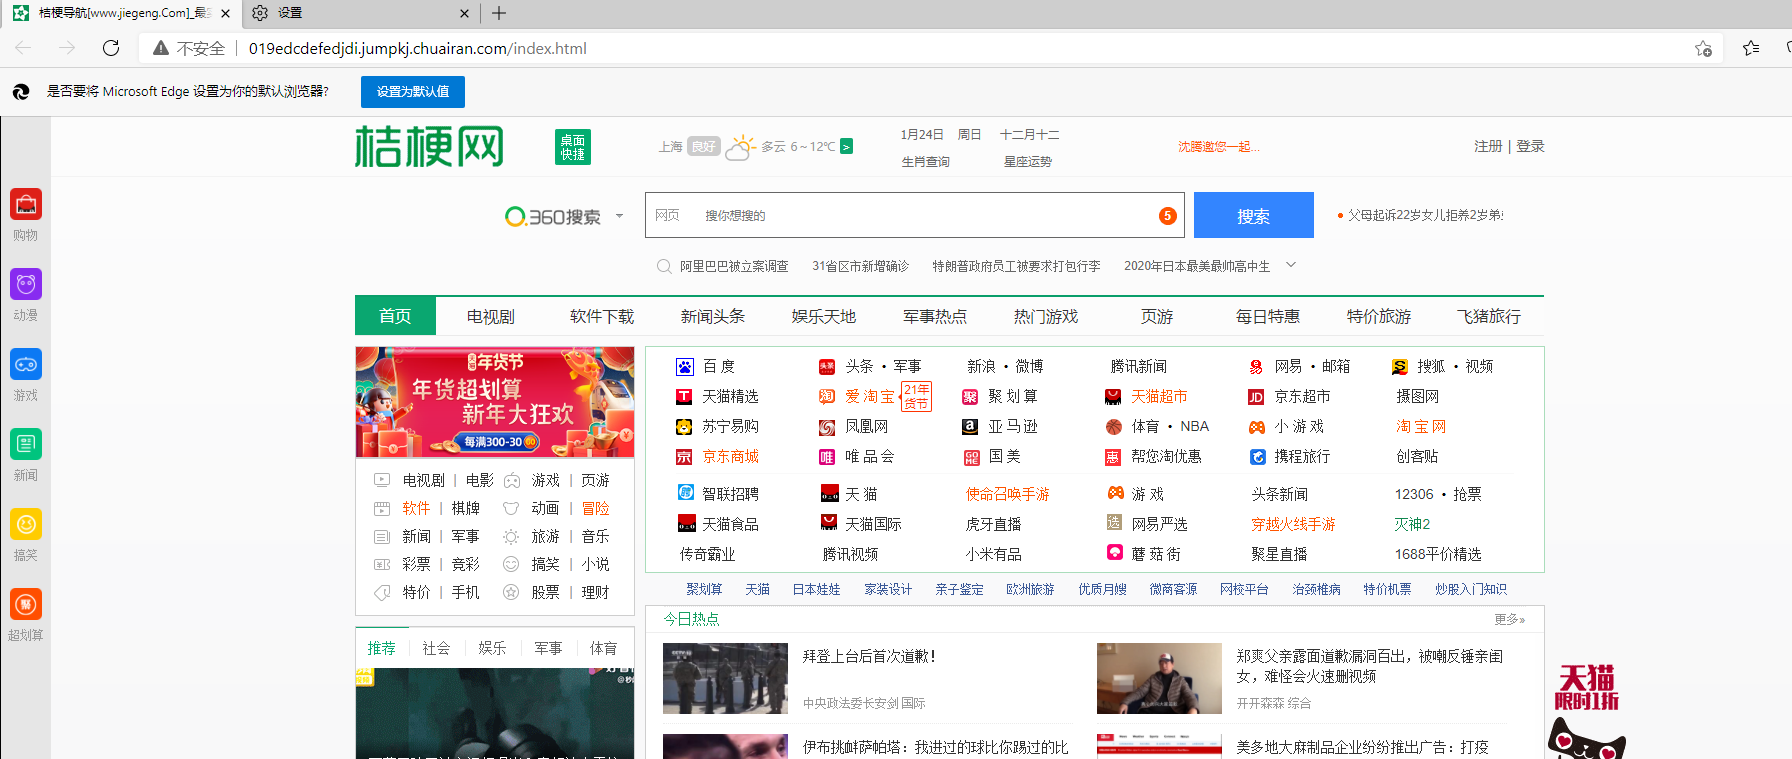
Task: Click the 天猫精选 Tmall icon
Action: click(684, 397)
